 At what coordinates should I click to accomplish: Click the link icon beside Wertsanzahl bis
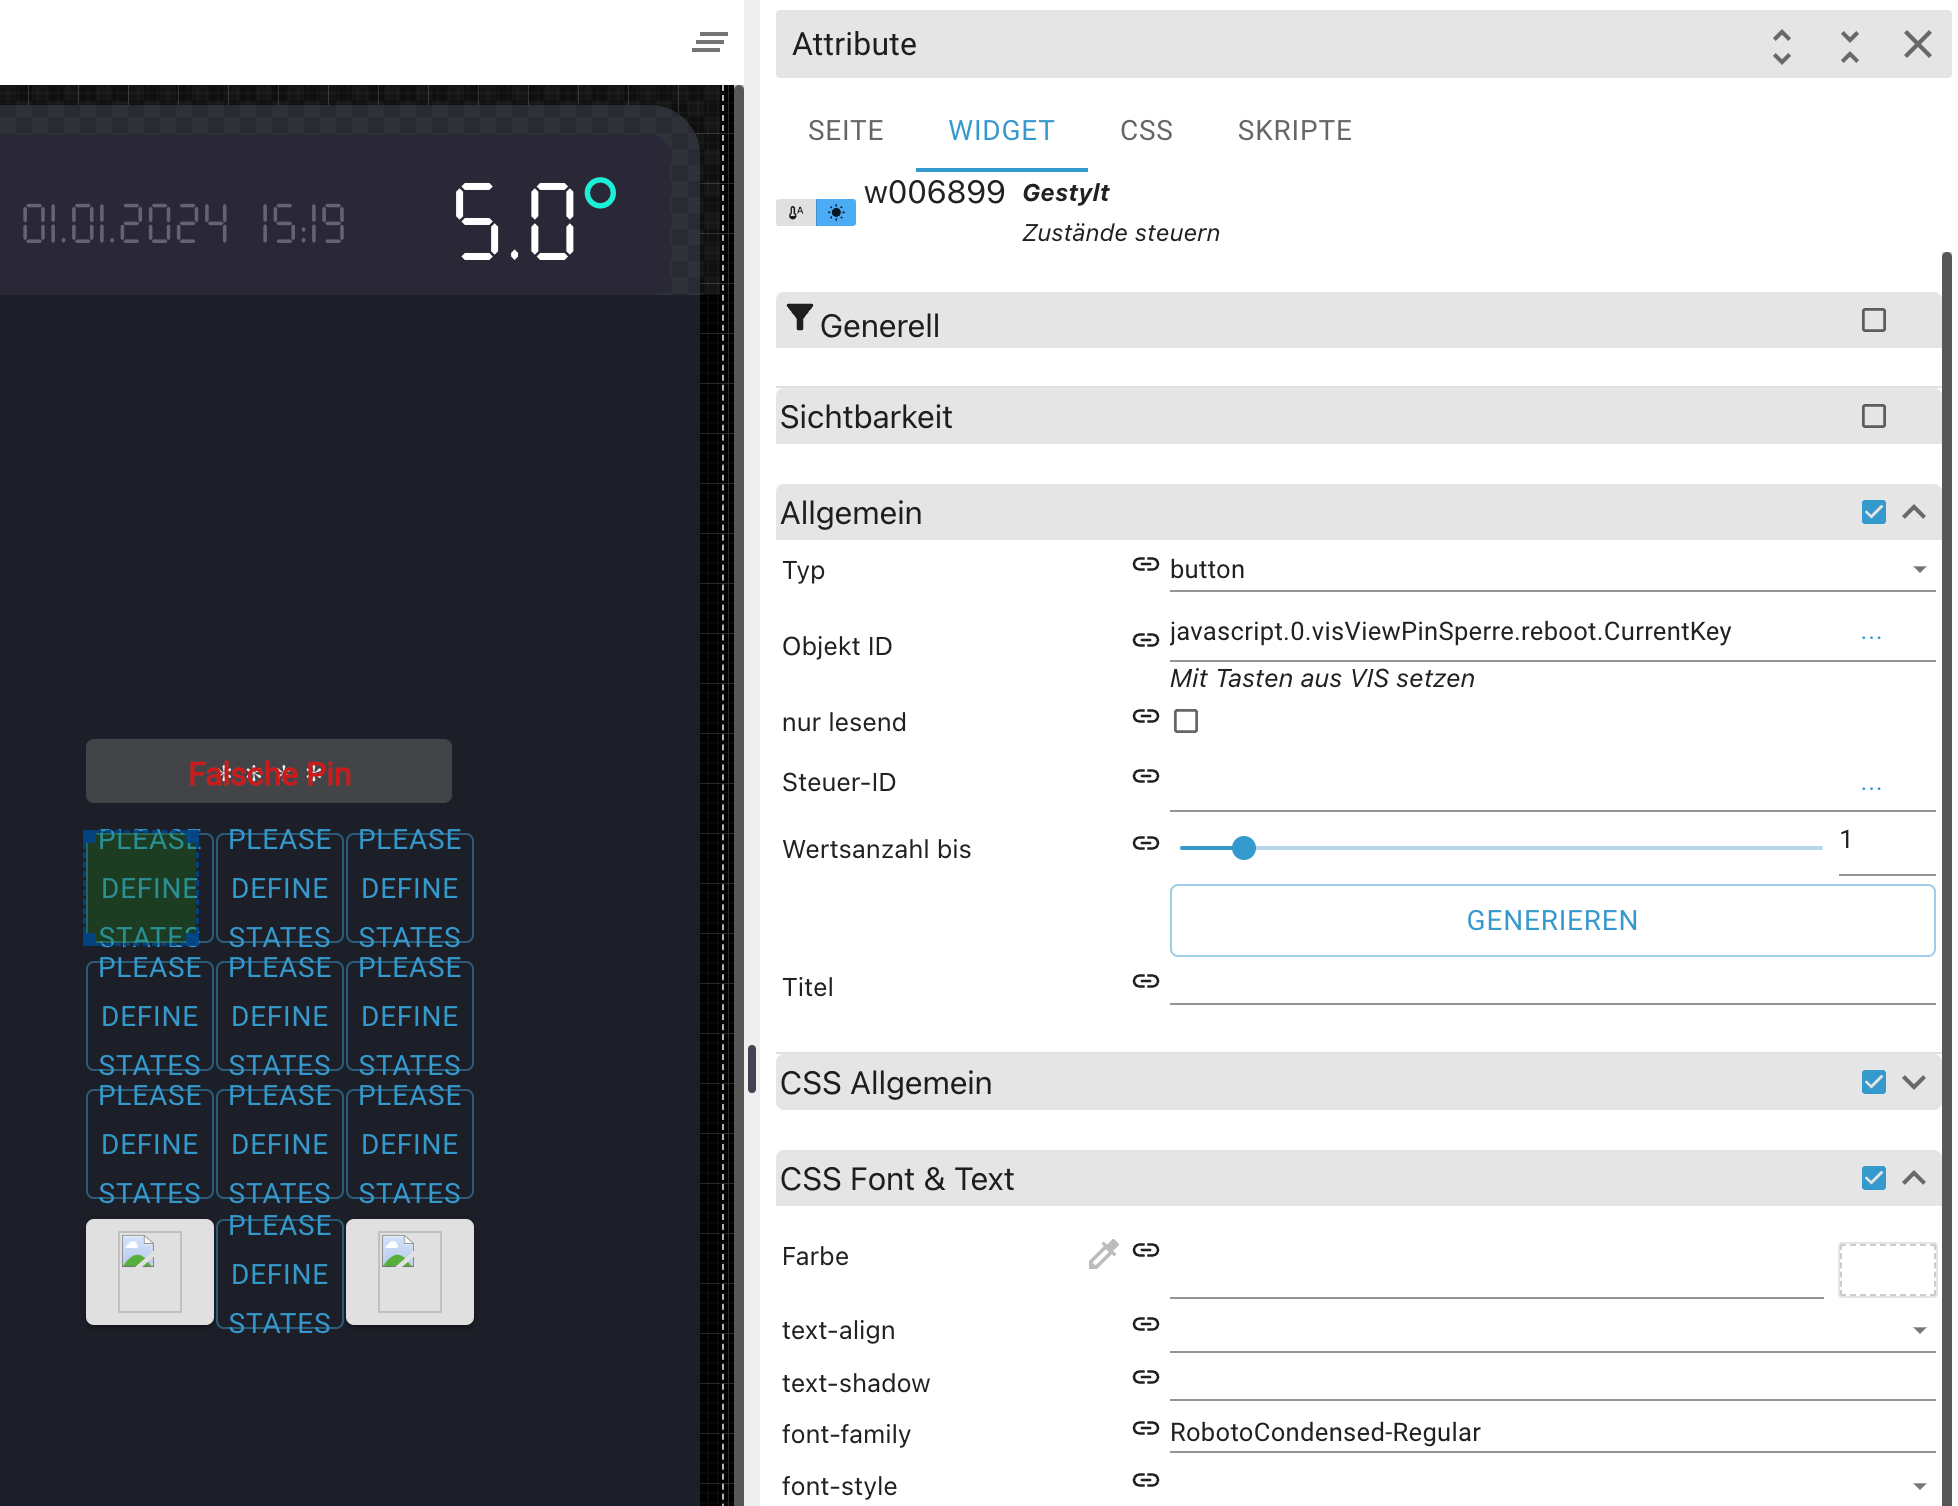1146,843
